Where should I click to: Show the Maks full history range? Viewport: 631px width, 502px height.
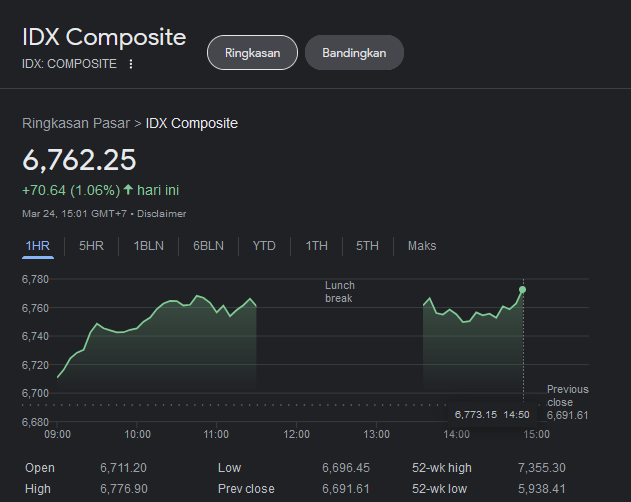pyautogui.click(x=422, y=246)
